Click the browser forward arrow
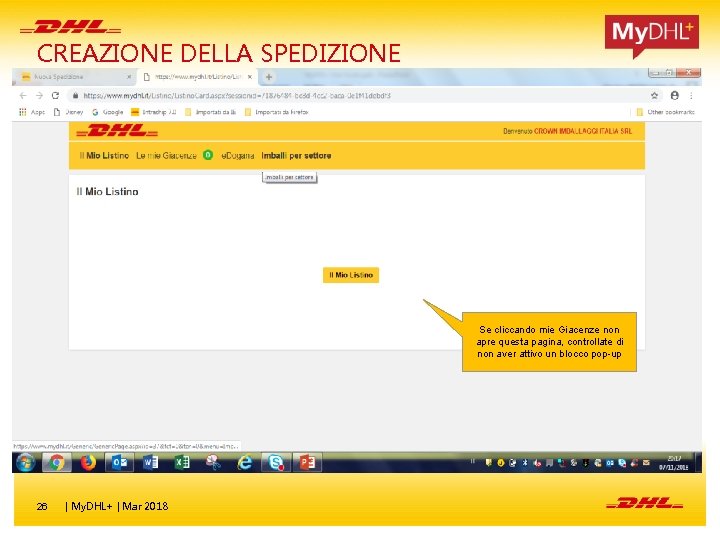This screenshot has height=540, width=720. (x=39, y=96)
